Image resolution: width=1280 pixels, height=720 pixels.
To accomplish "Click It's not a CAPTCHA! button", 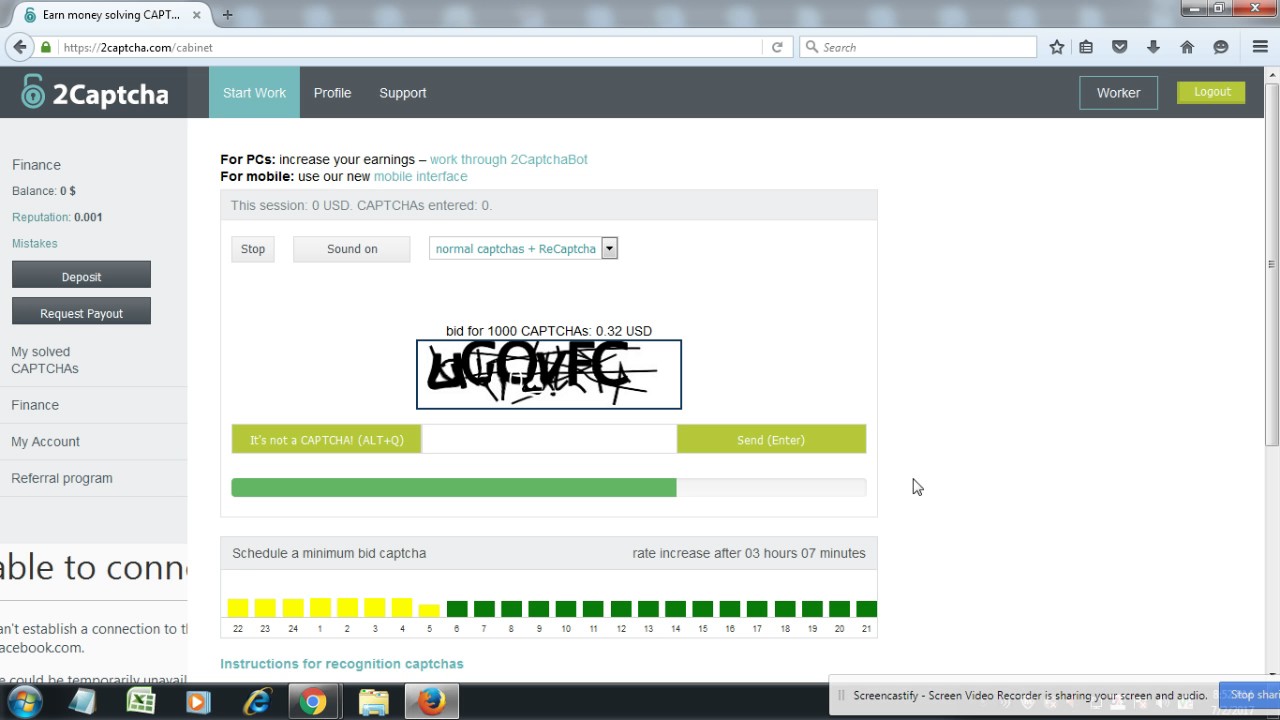I will 327,439.
